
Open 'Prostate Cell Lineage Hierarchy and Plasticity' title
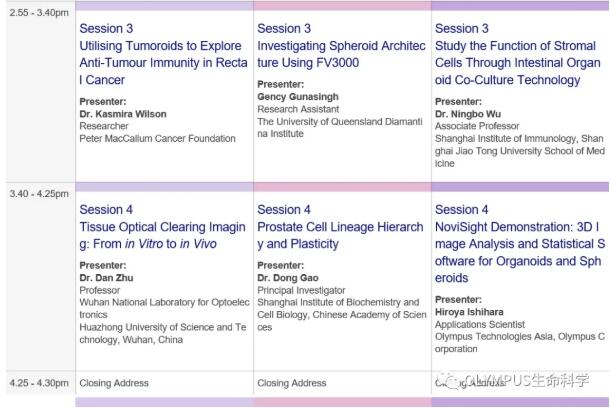click(340, 235)
